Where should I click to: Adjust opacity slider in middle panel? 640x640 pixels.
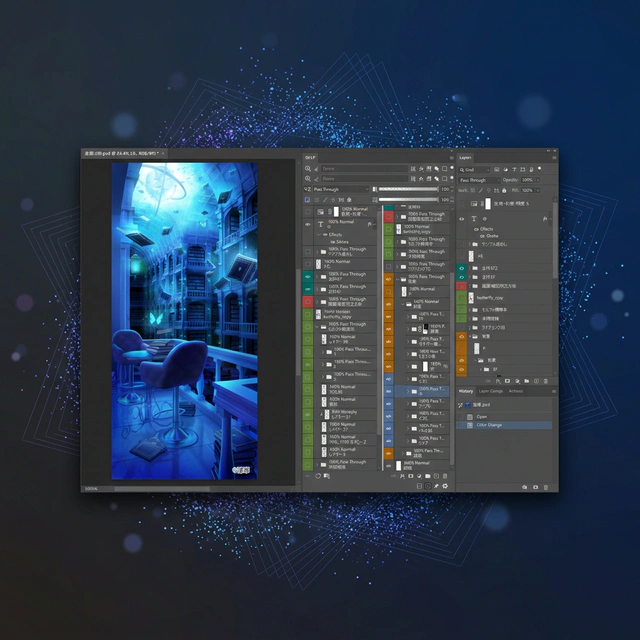pos(408,189)
